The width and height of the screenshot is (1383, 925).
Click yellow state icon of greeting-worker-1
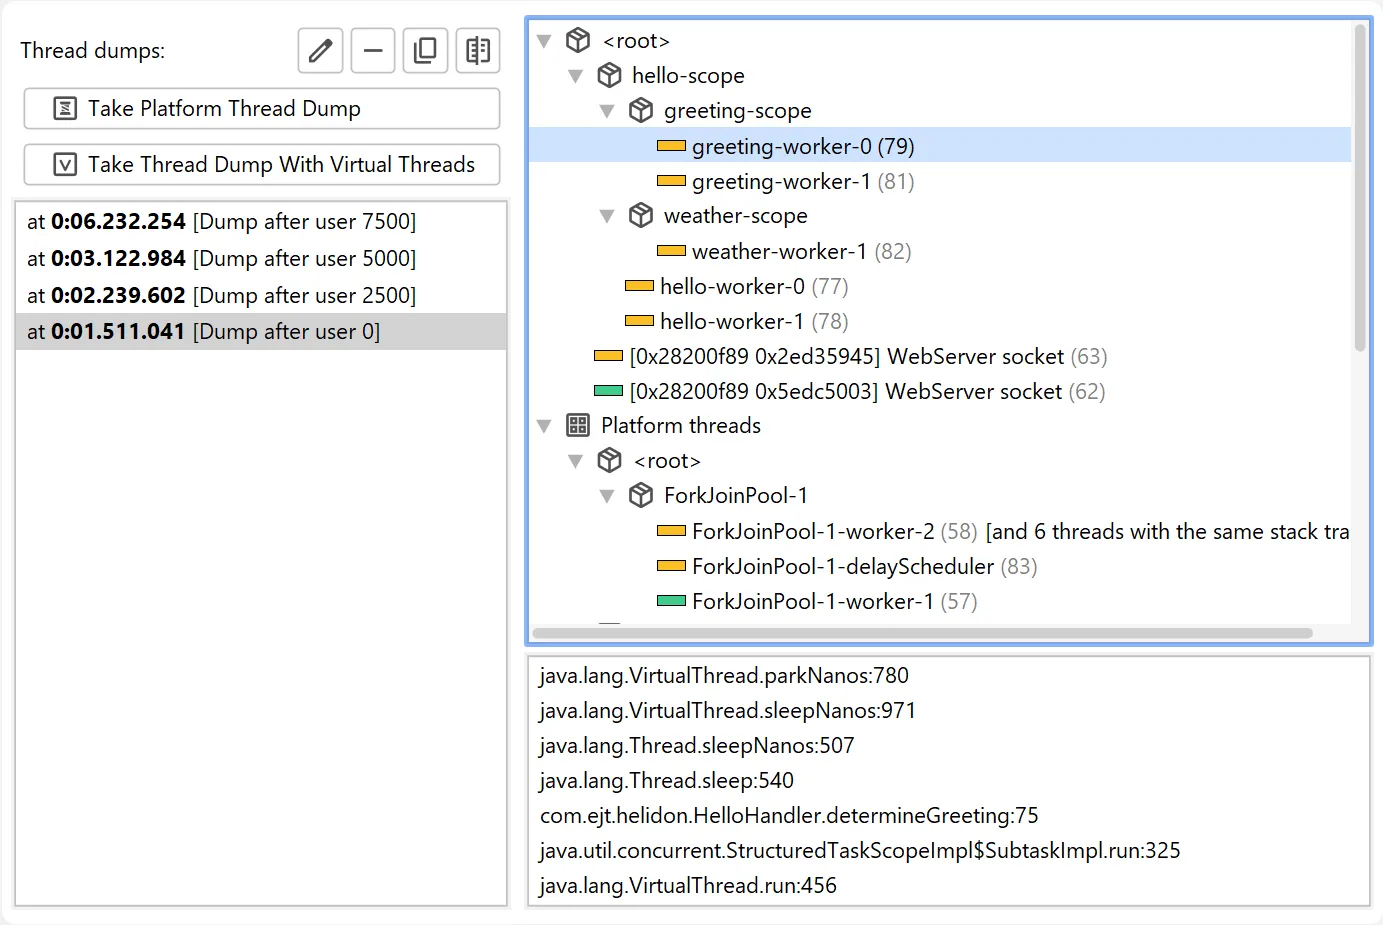pos(671,181)
